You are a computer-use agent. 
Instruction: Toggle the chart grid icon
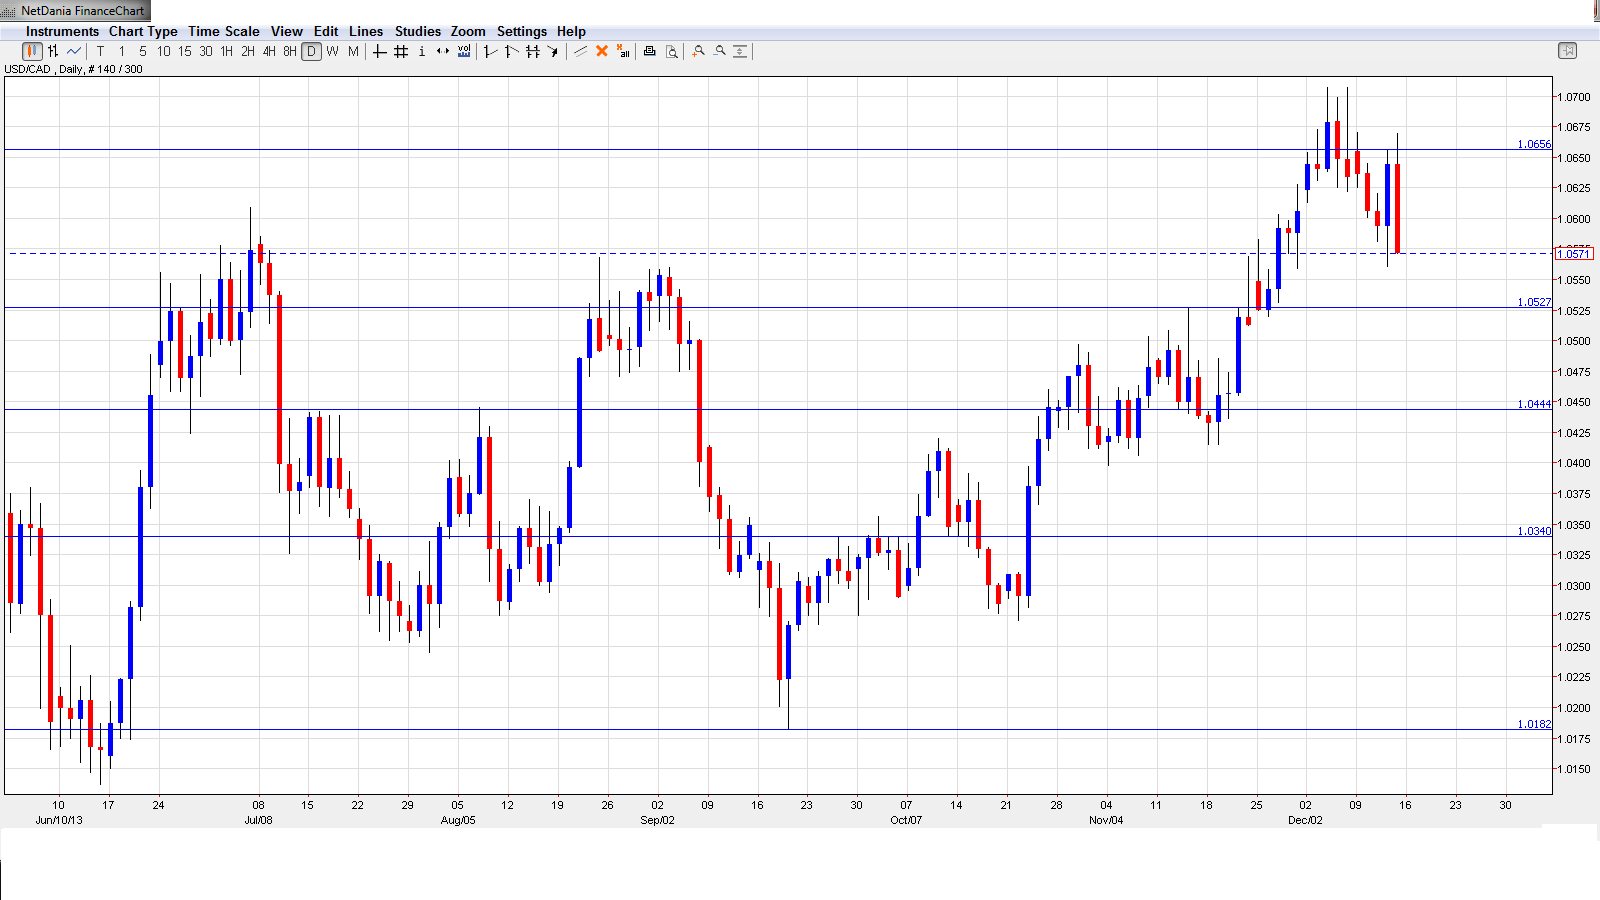coord(401,51)
